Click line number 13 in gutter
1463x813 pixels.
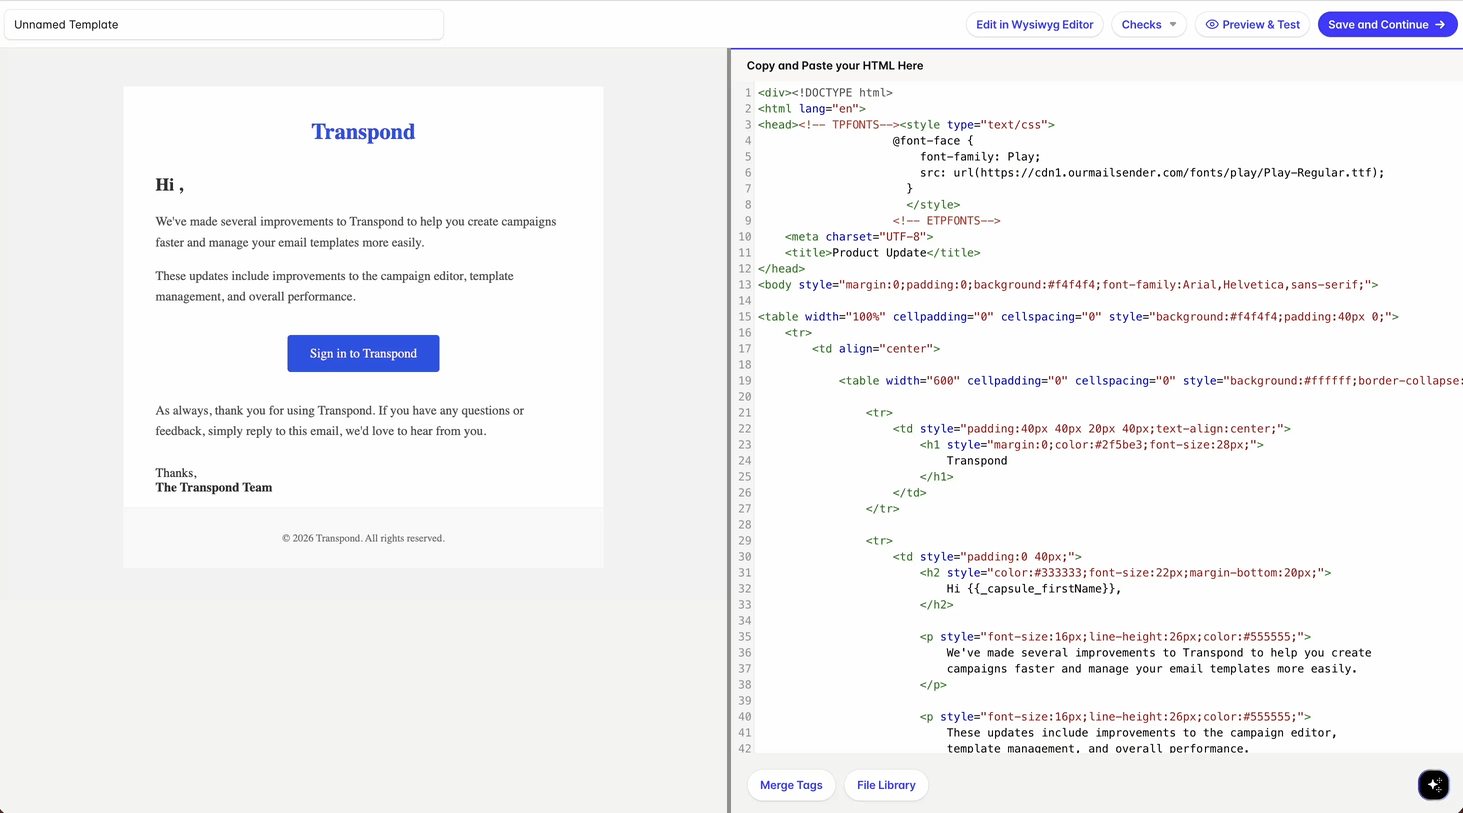(745, 285)
